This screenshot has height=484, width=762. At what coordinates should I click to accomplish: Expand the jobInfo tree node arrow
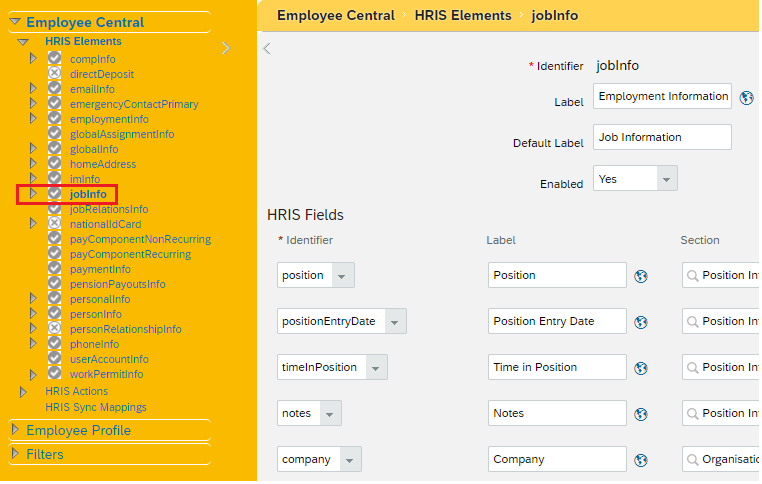[33, 193]
